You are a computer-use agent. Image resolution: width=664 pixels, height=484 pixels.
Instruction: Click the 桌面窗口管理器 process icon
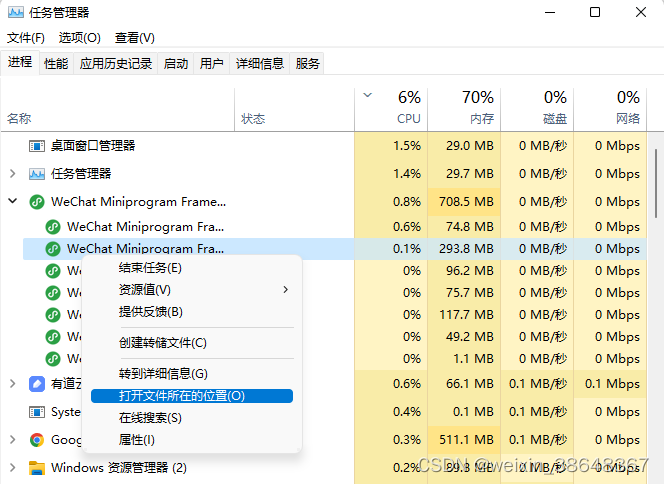point(37,146)
